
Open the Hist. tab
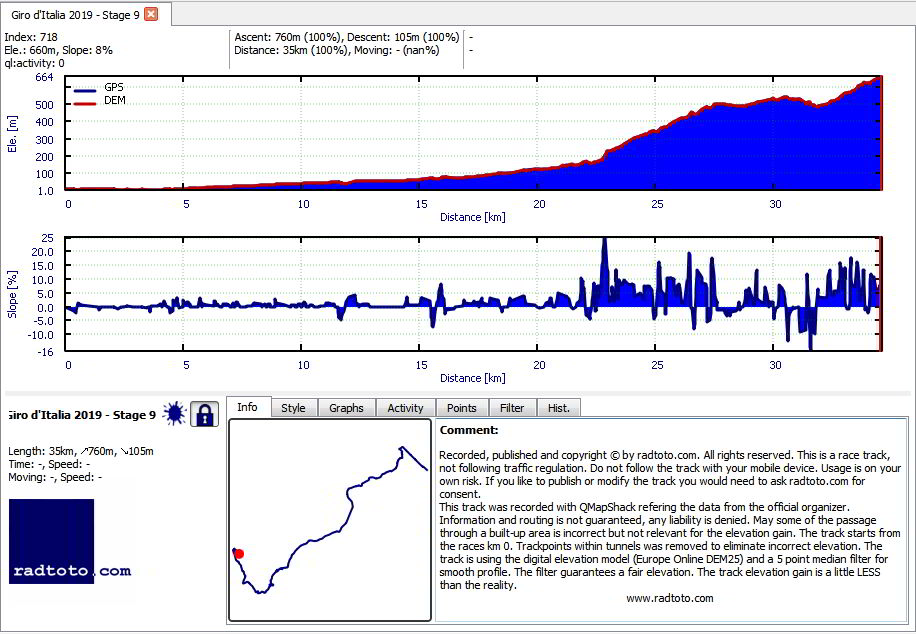pos(558,408)
